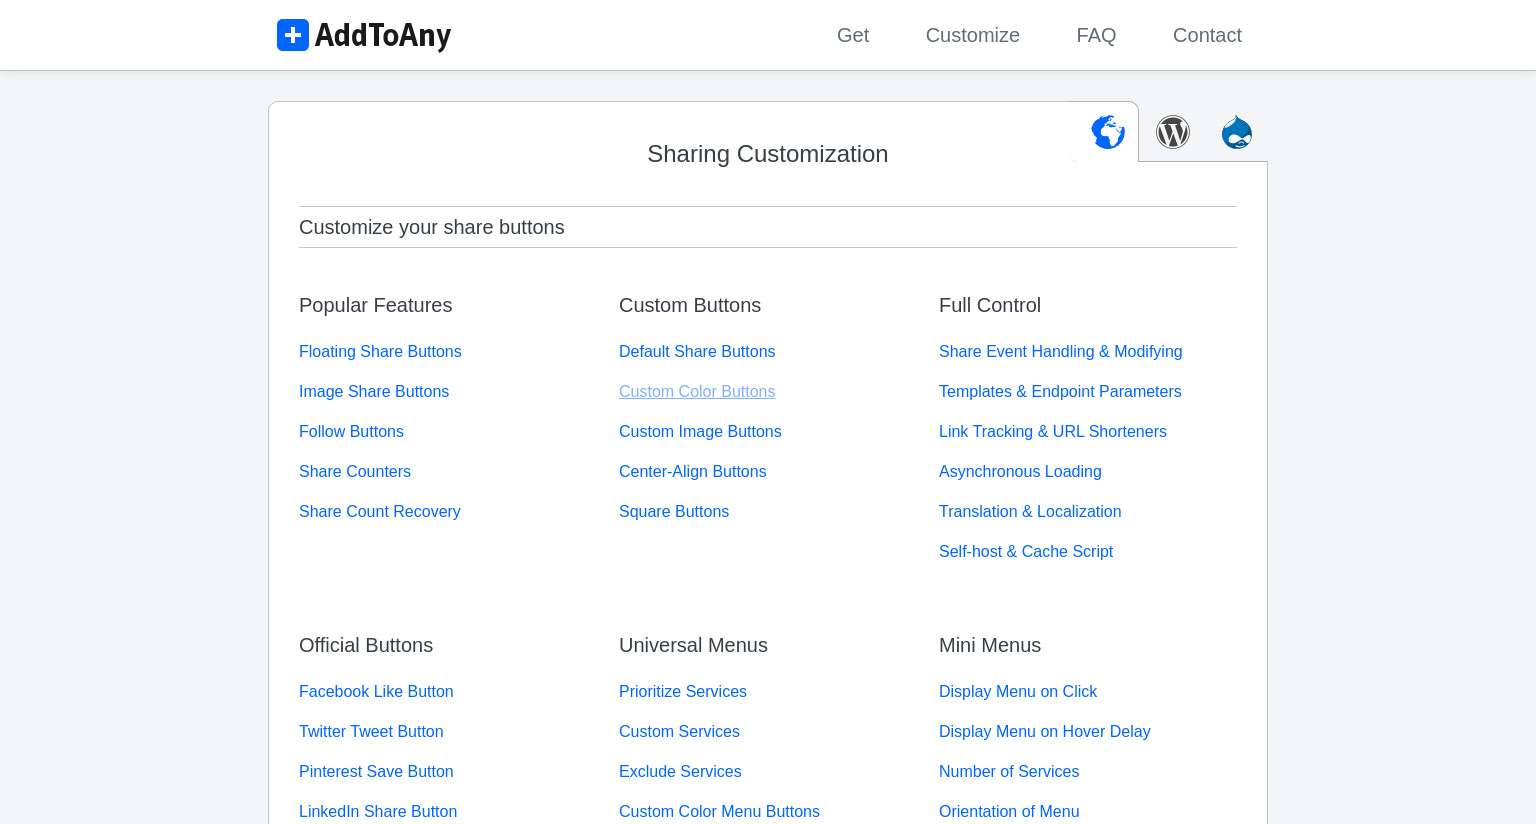
Task: Open Pinterest Save Button link
Action: (x=376, y=771)
